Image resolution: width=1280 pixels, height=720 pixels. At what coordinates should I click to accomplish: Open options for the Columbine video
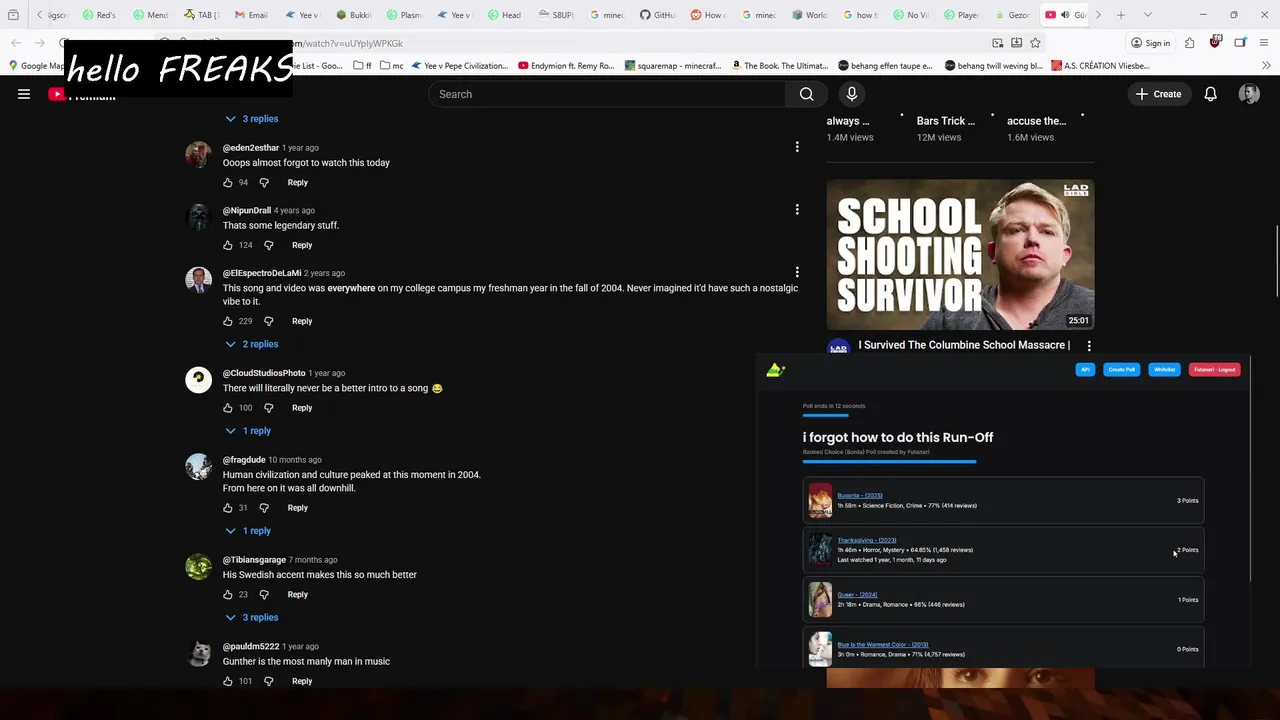(1089, 346)
